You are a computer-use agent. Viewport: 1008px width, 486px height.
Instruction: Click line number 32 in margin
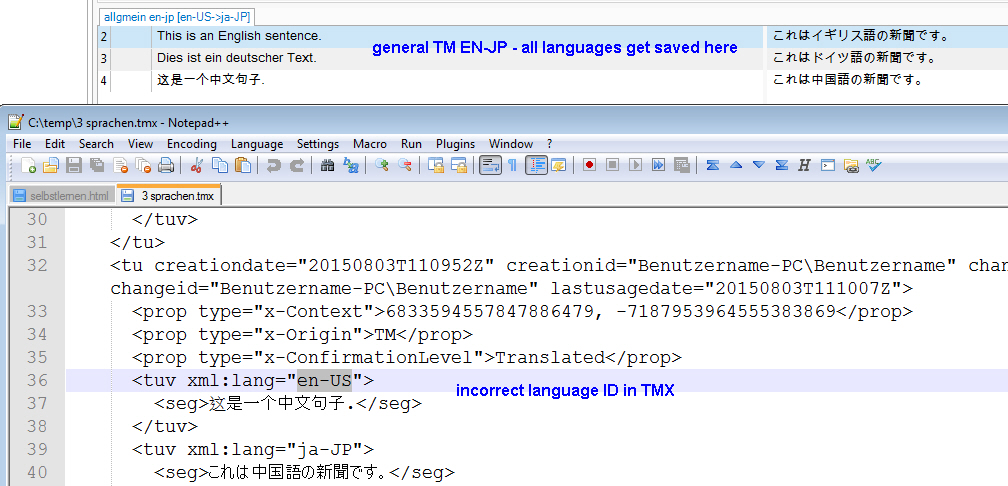click(37, 266)
